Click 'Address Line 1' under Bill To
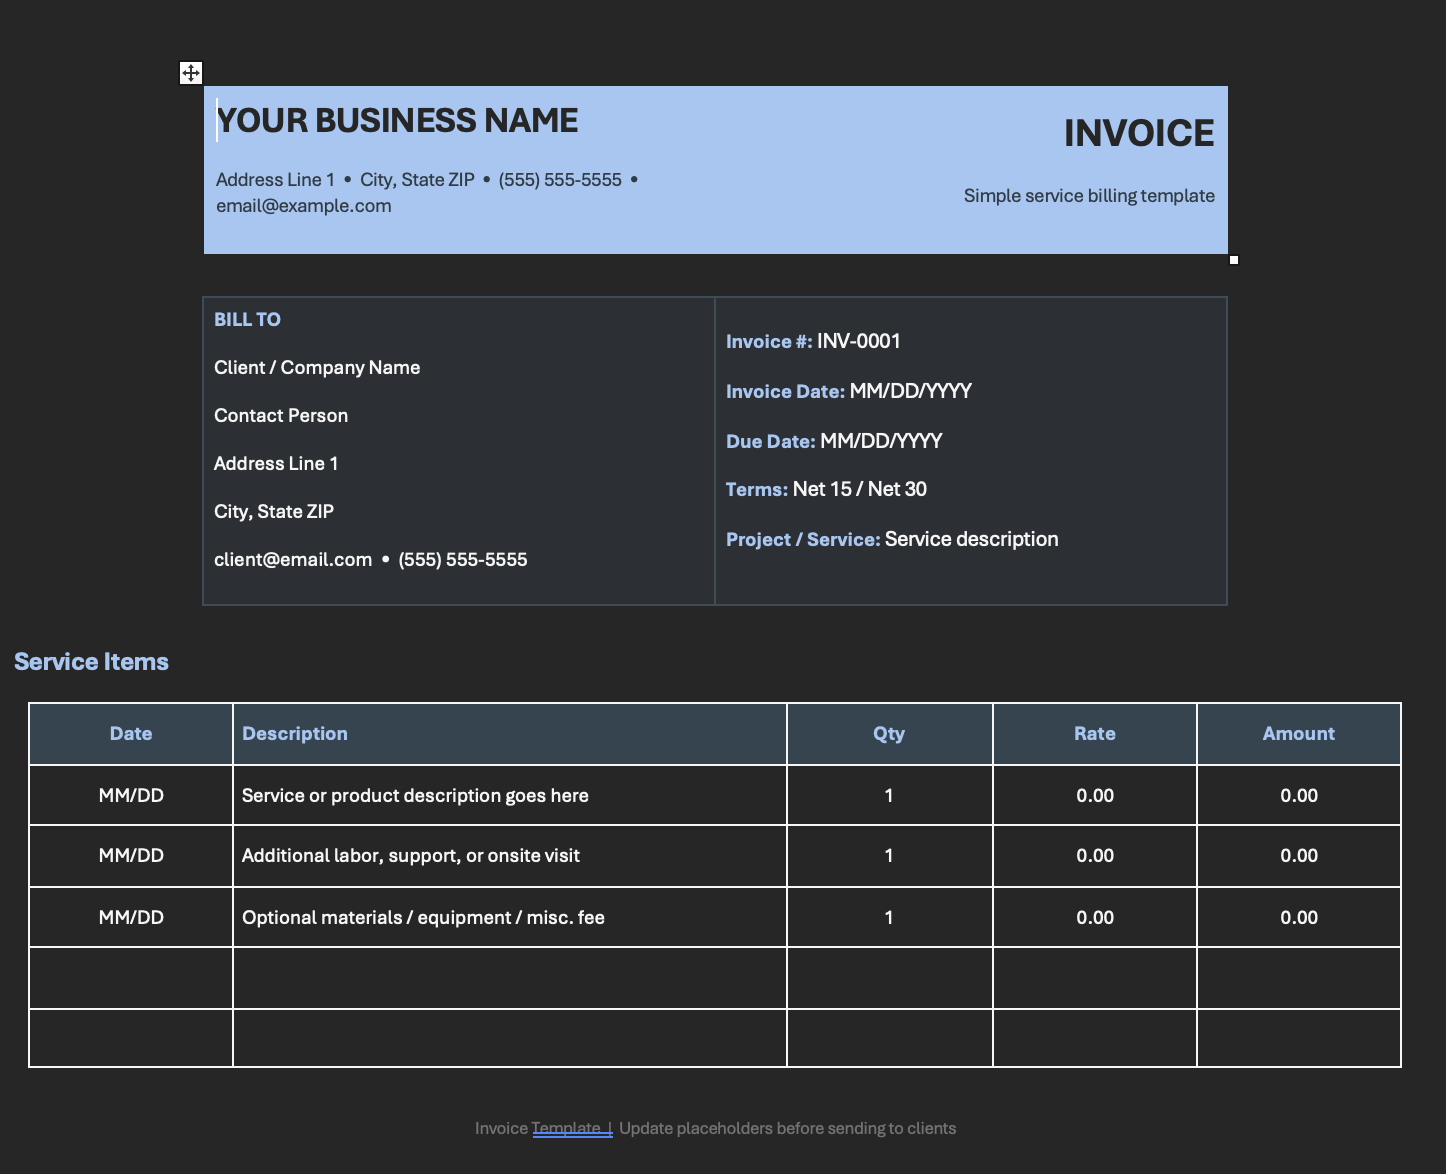The width and height of the screenshot is (1446, 1174). click(276, 464)
